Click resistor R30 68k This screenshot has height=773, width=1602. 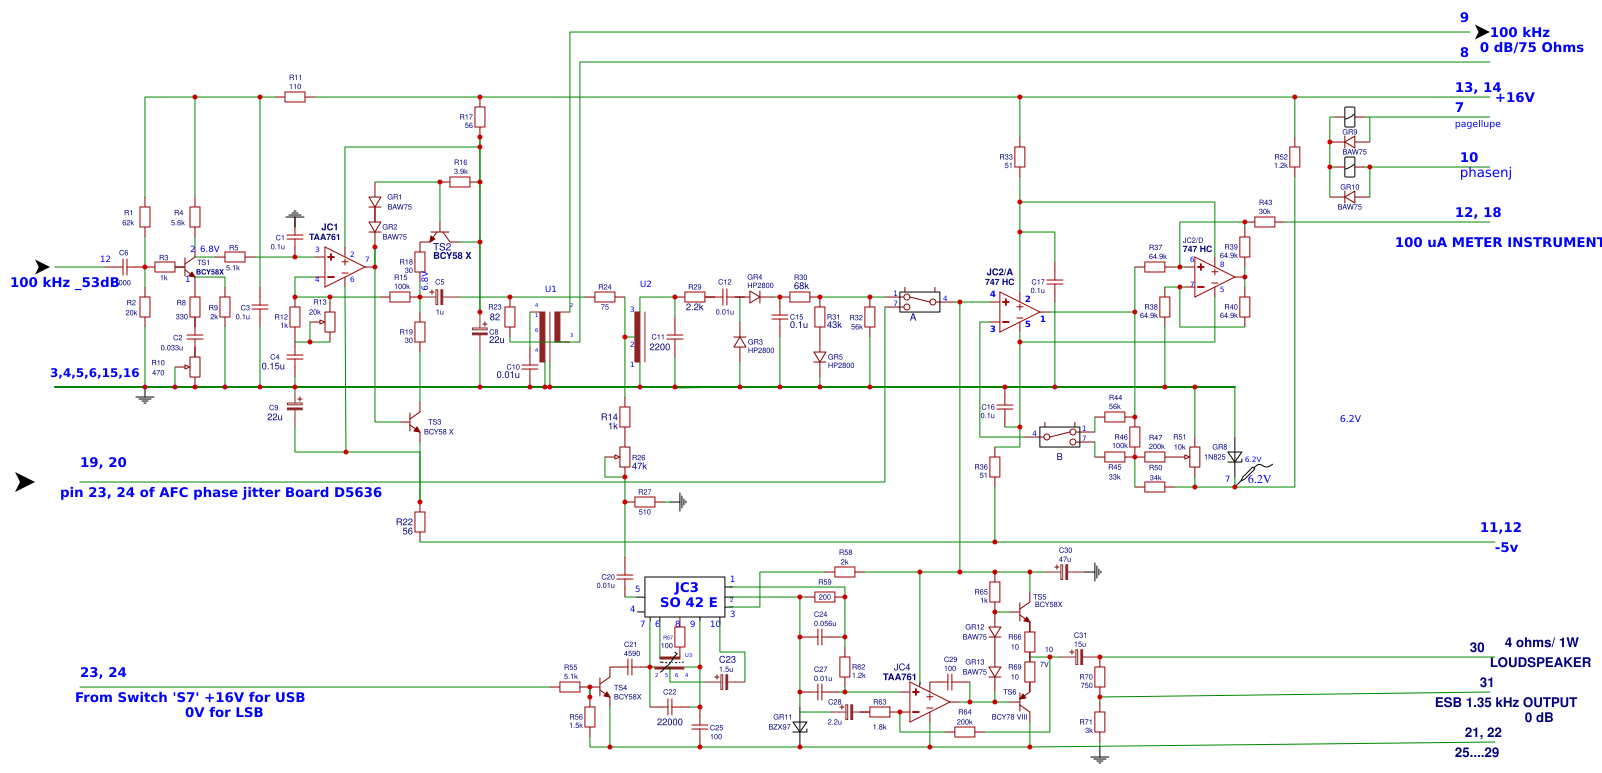800,297
